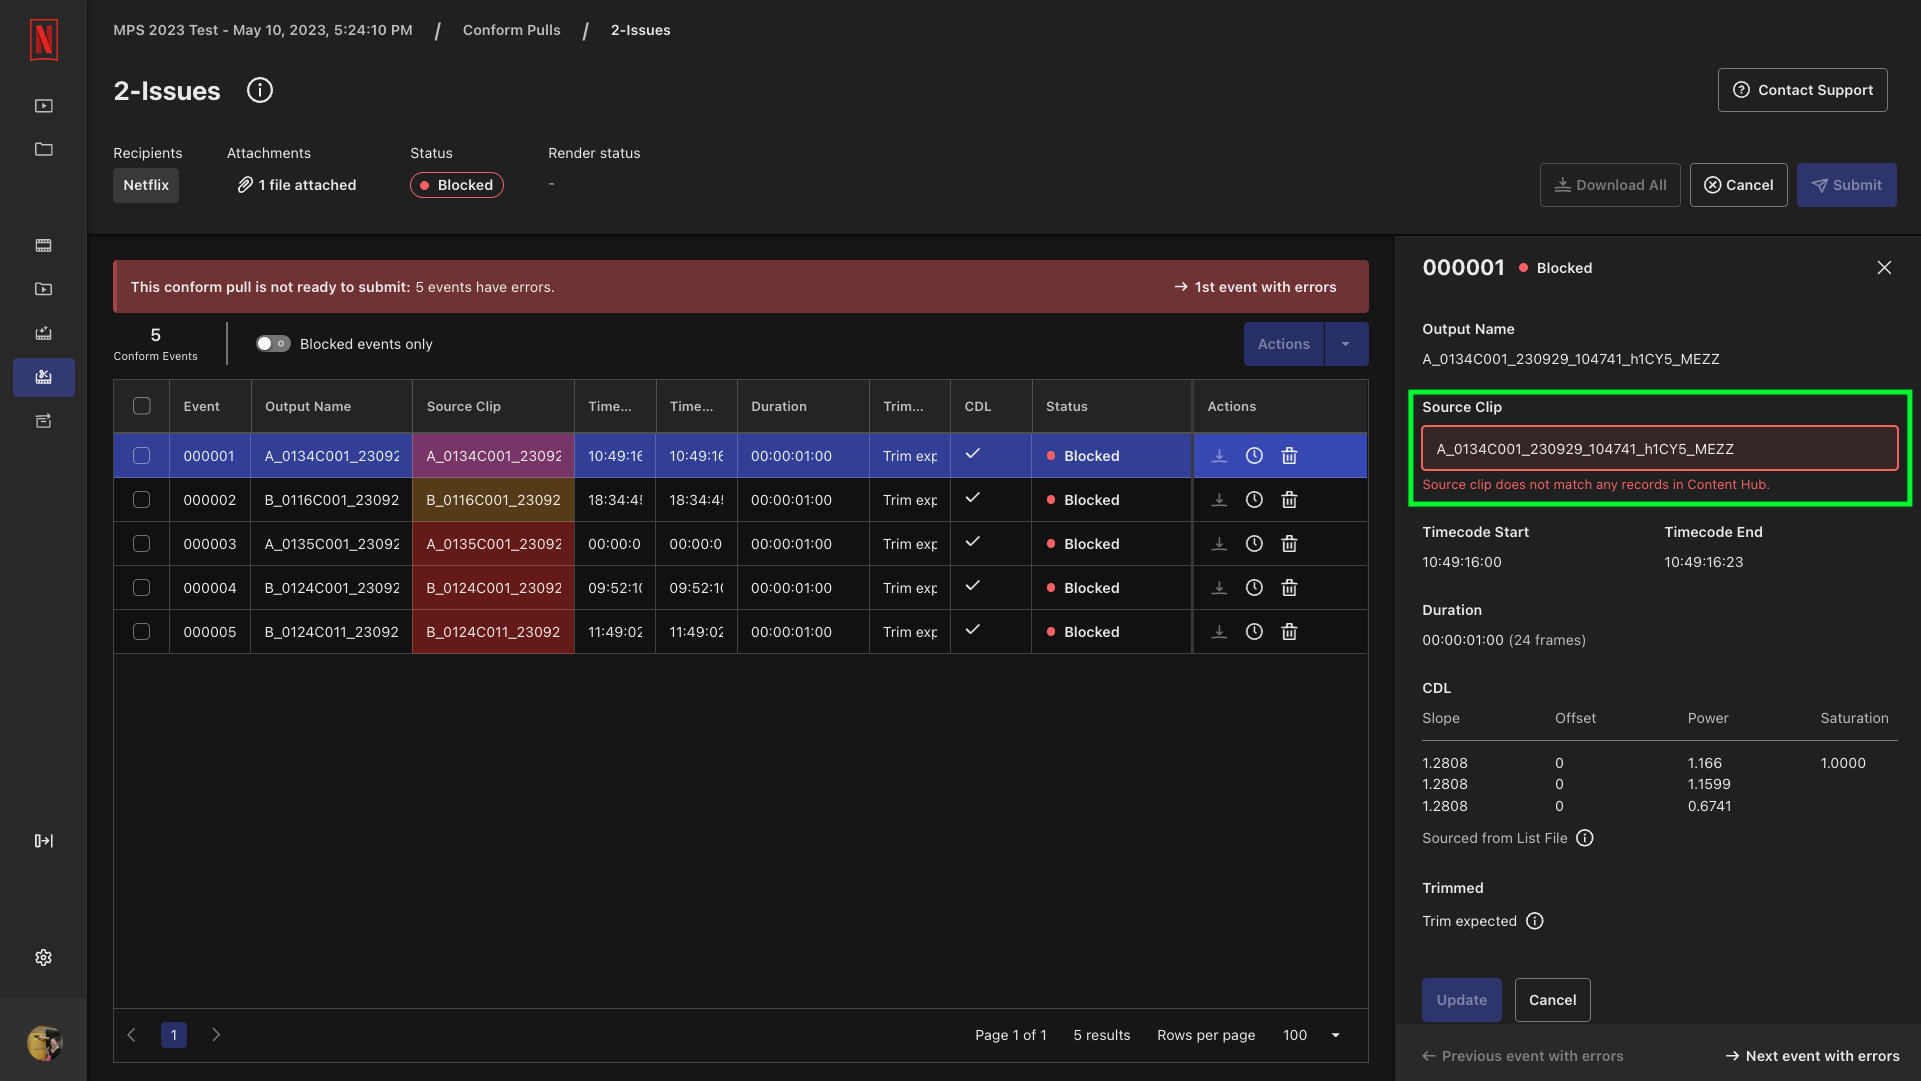1921x1081 pixels.
Task: Download event 000004 row
Action: click(1219, 588)
